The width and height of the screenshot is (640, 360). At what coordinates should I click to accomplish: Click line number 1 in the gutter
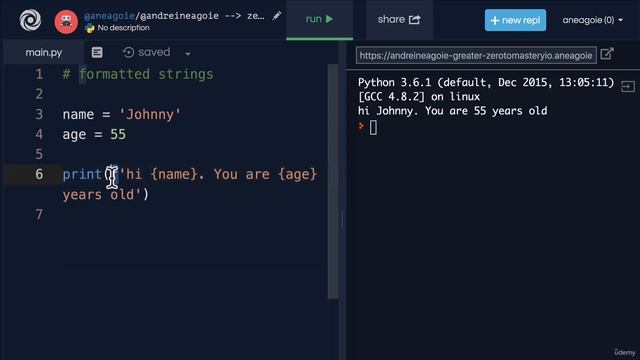pyautogui.click(x=39, y=74)
